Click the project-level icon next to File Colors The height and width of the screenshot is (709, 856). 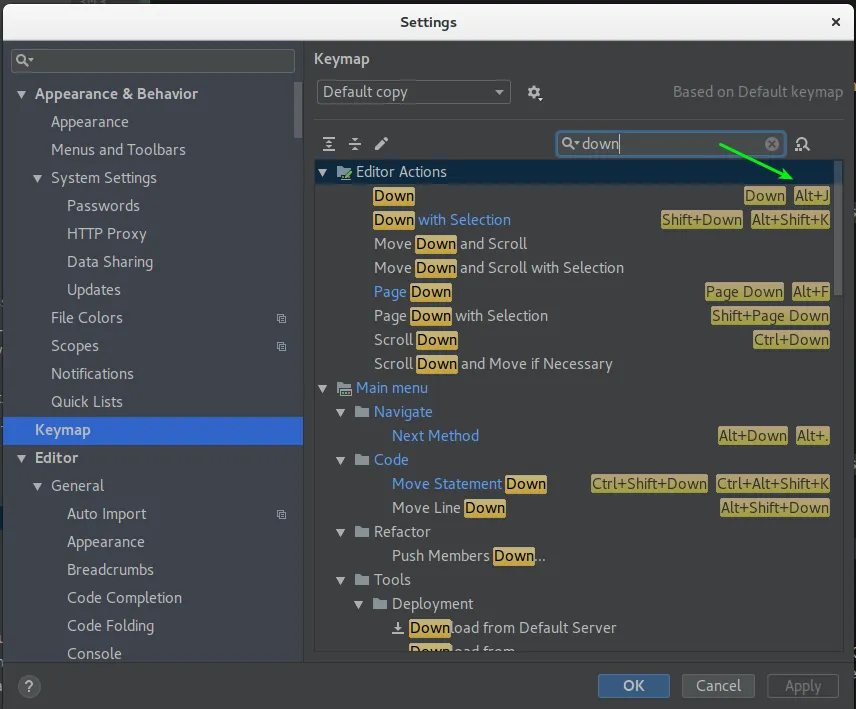click(x=281, y=318)
